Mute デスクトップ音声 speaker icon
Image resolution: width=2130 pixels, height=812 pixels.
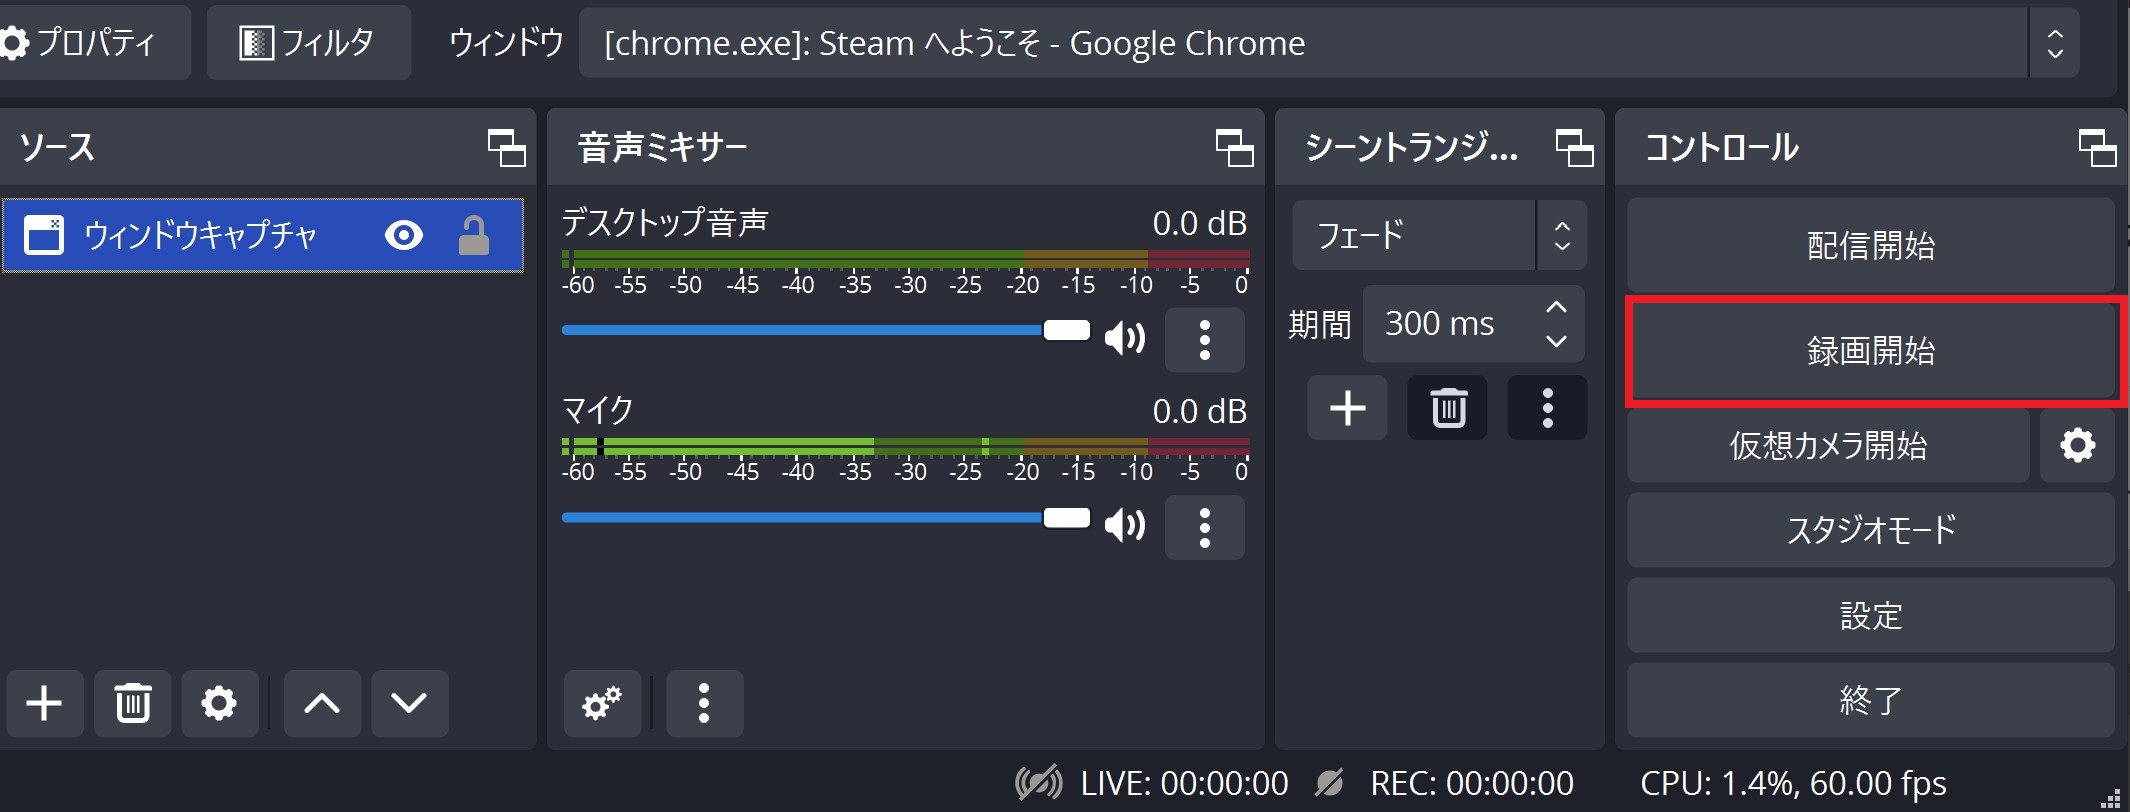pos(1125,339)
